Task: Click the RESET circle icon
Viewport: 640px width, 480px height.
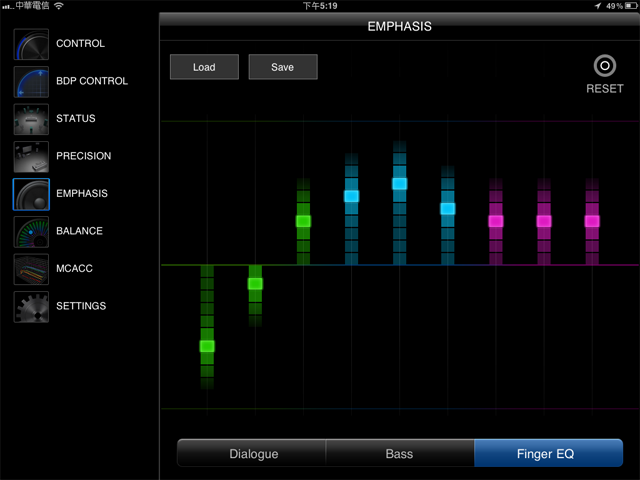Action: (604, 66)
